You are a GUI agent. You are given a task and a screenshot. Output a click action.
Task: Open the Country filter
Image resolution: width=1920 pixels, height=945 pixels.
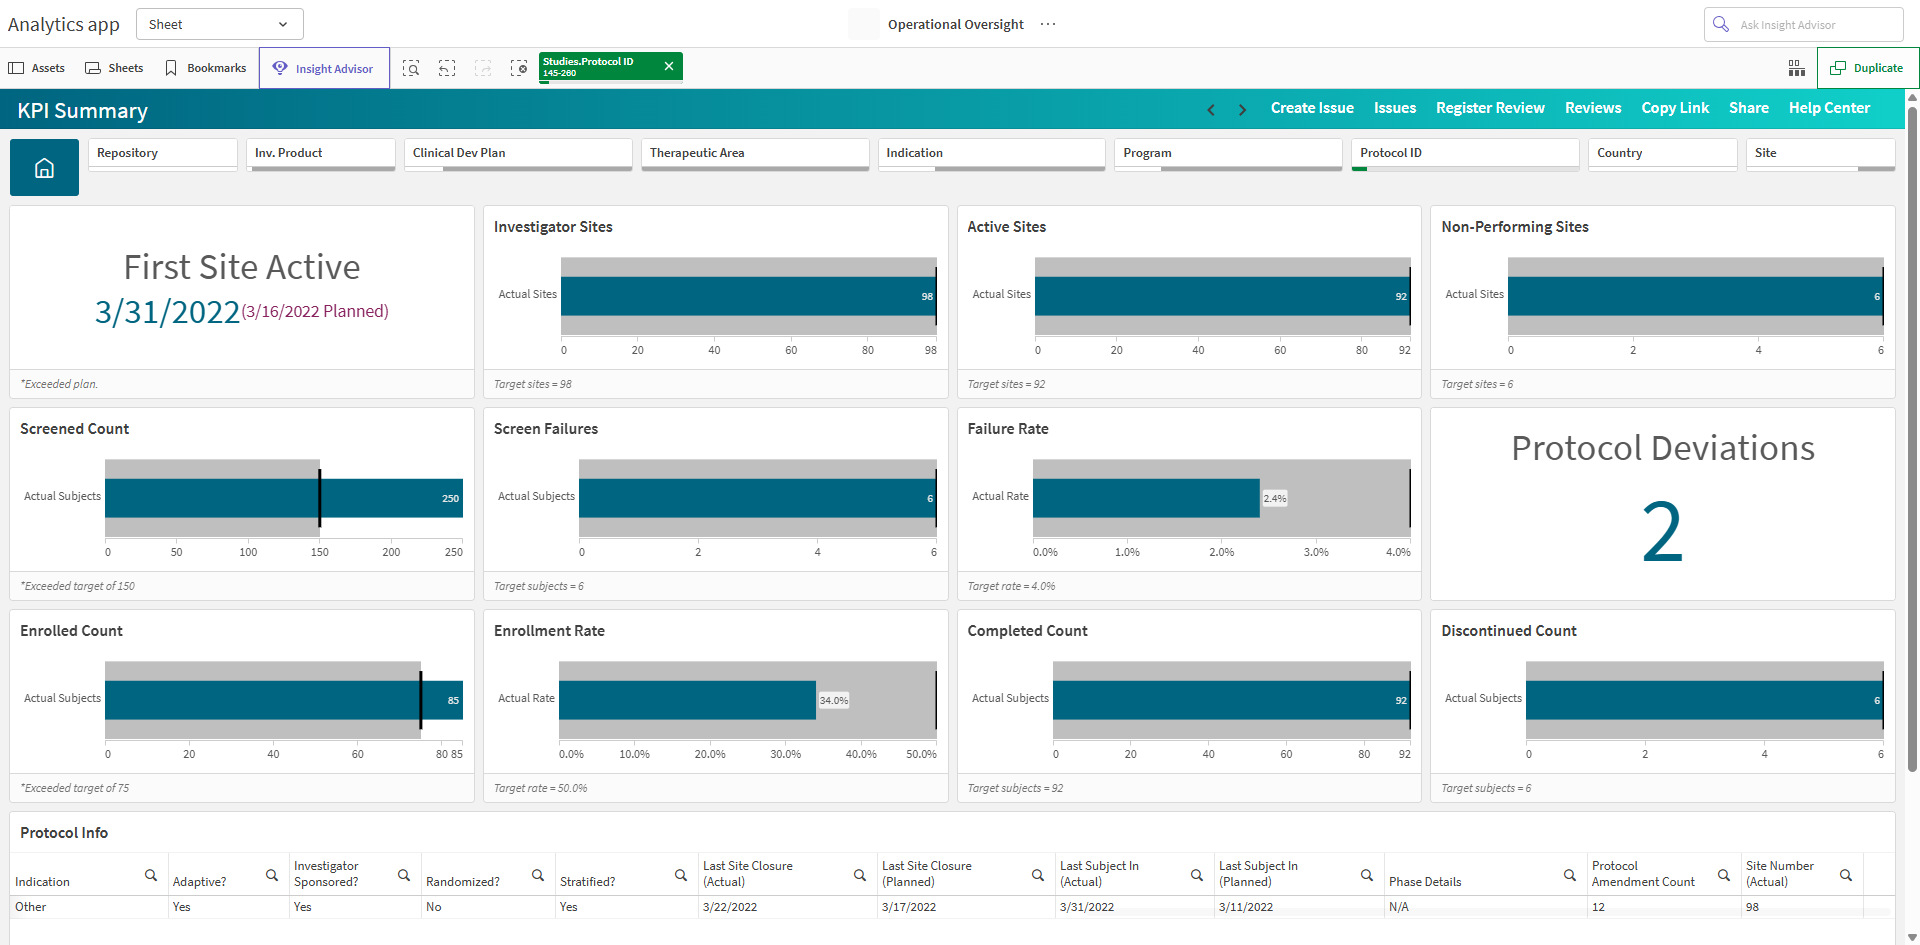(1662, 154)
